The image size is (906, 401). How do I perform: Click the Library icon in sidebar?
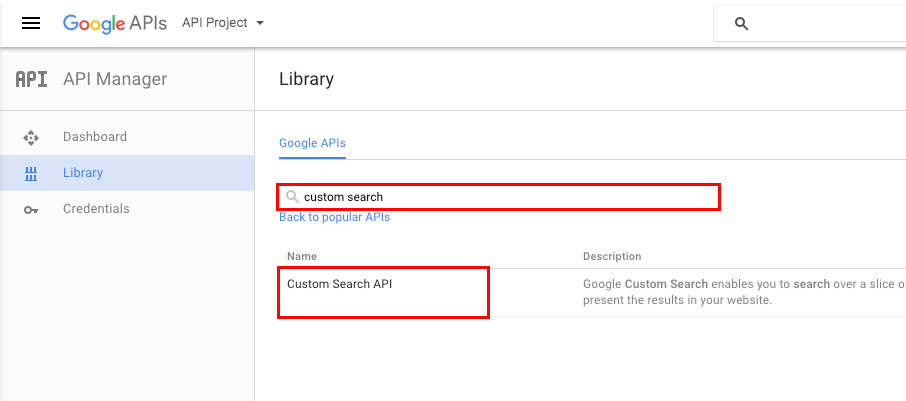[31, 173]
